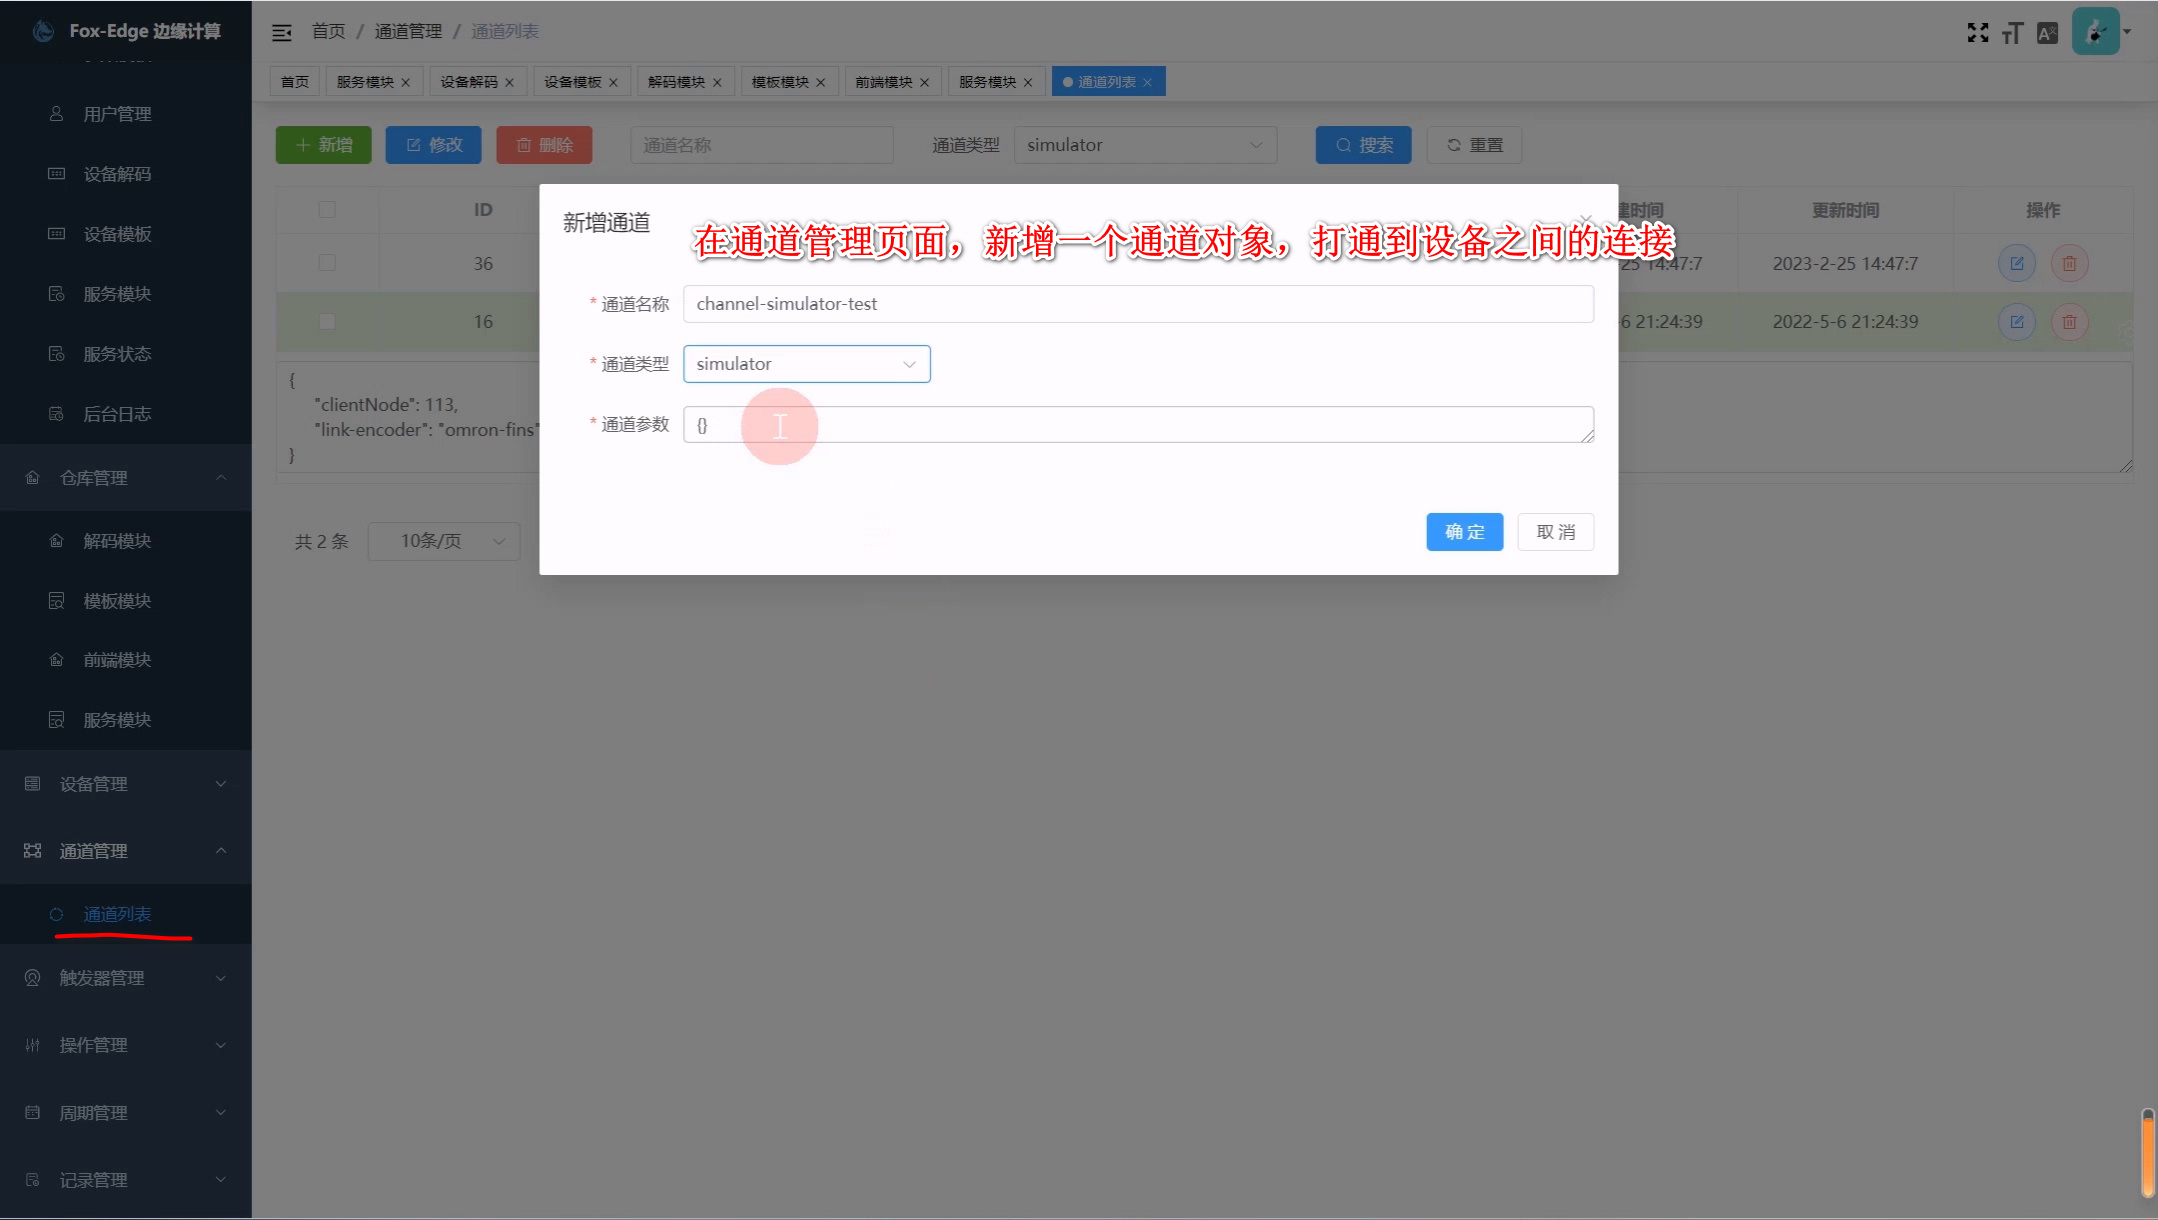
Task: Click the 取消 button in dialog
Action: click(1556, 532)
